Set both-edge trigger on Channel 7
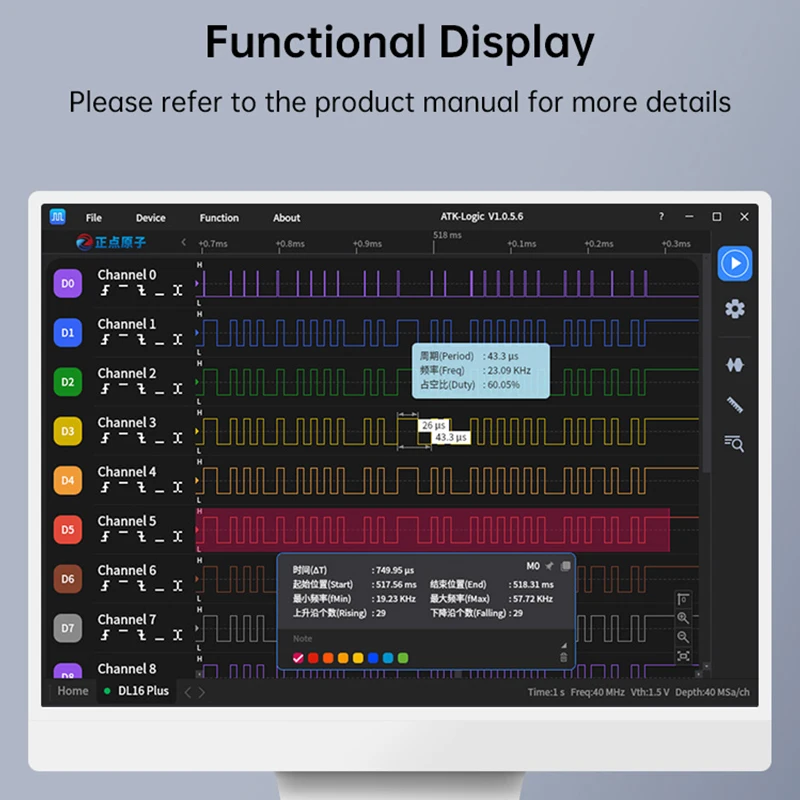Image resolution: width=800 pixels, height=800 pixels. (178, 635)
